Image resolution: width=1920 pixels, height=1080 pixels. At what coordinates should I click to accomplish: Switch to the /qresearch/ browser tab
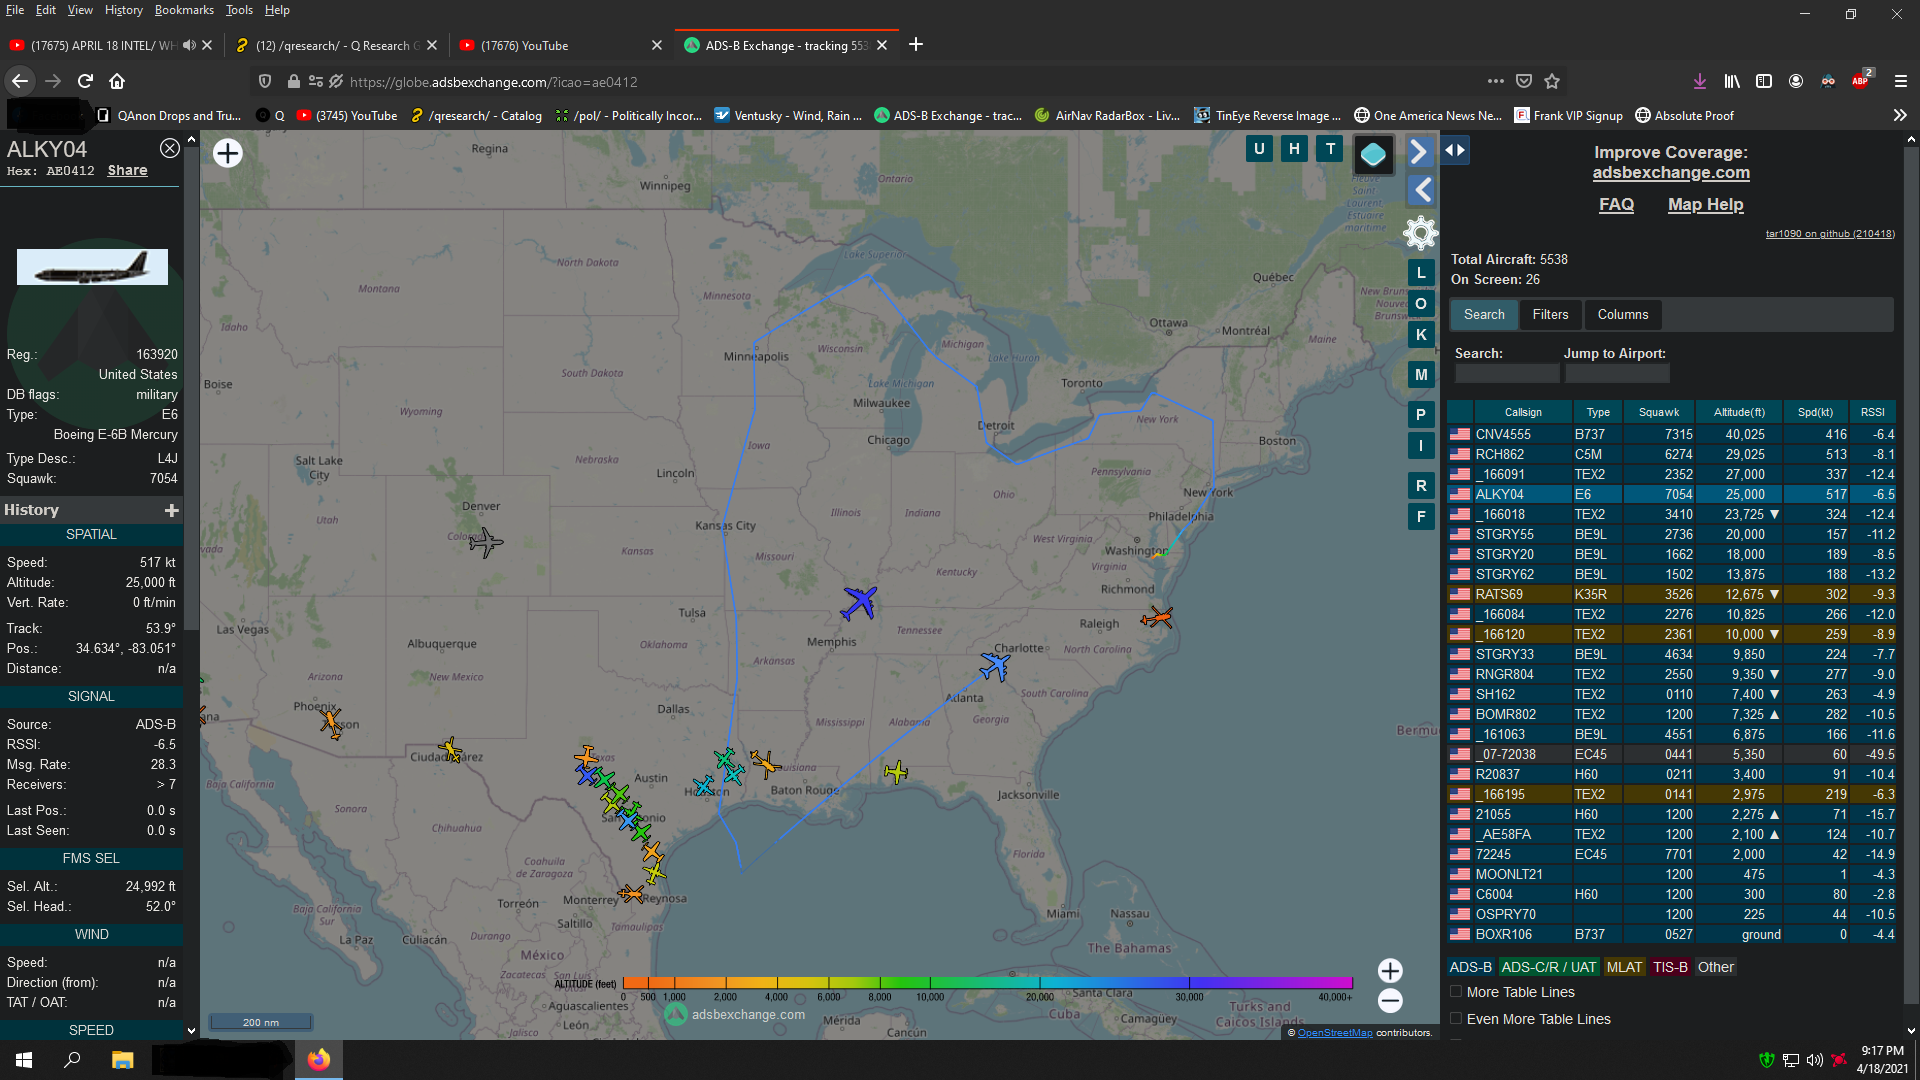pyautogui.click(x=334, y=46)
